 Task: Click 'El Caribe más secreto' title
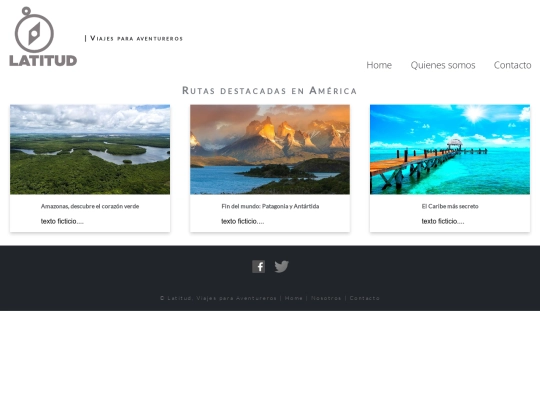point(450,206)
